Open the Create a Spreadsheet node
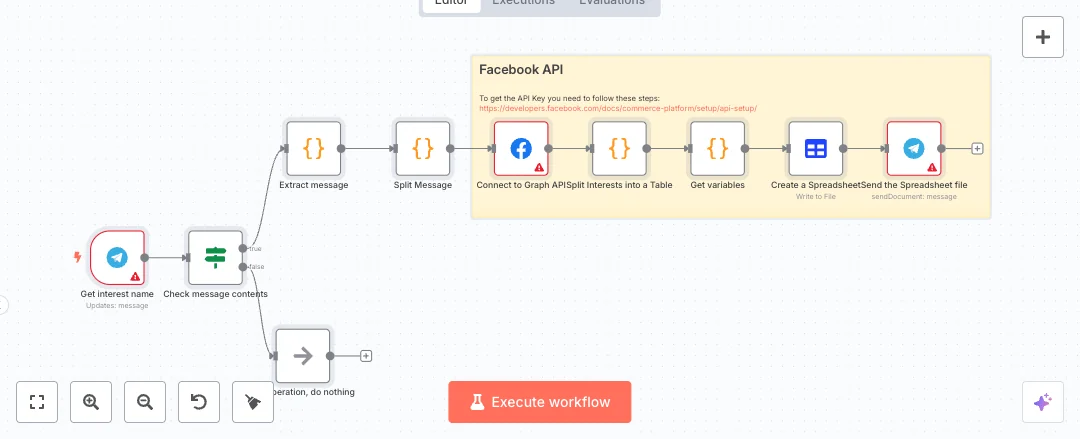This screenshot has width=1080, height=439. click(816, 149)
